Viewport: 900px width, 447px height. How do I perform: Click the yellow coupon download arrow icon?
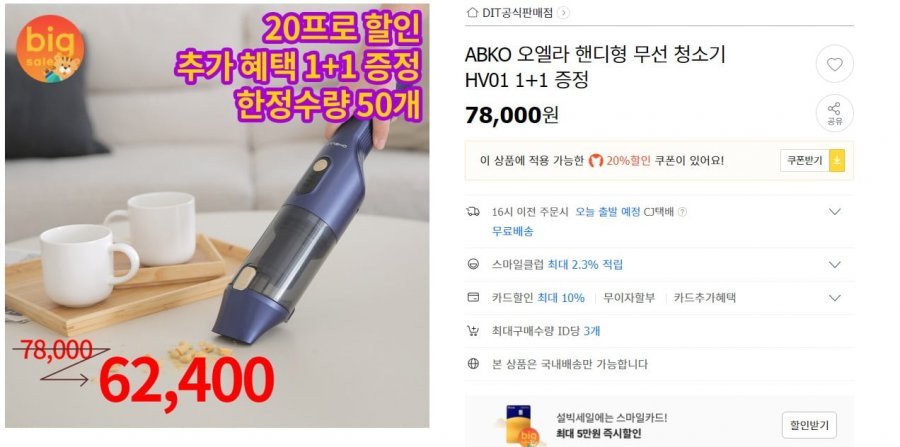pyautogui.click(x=837, y=161)
